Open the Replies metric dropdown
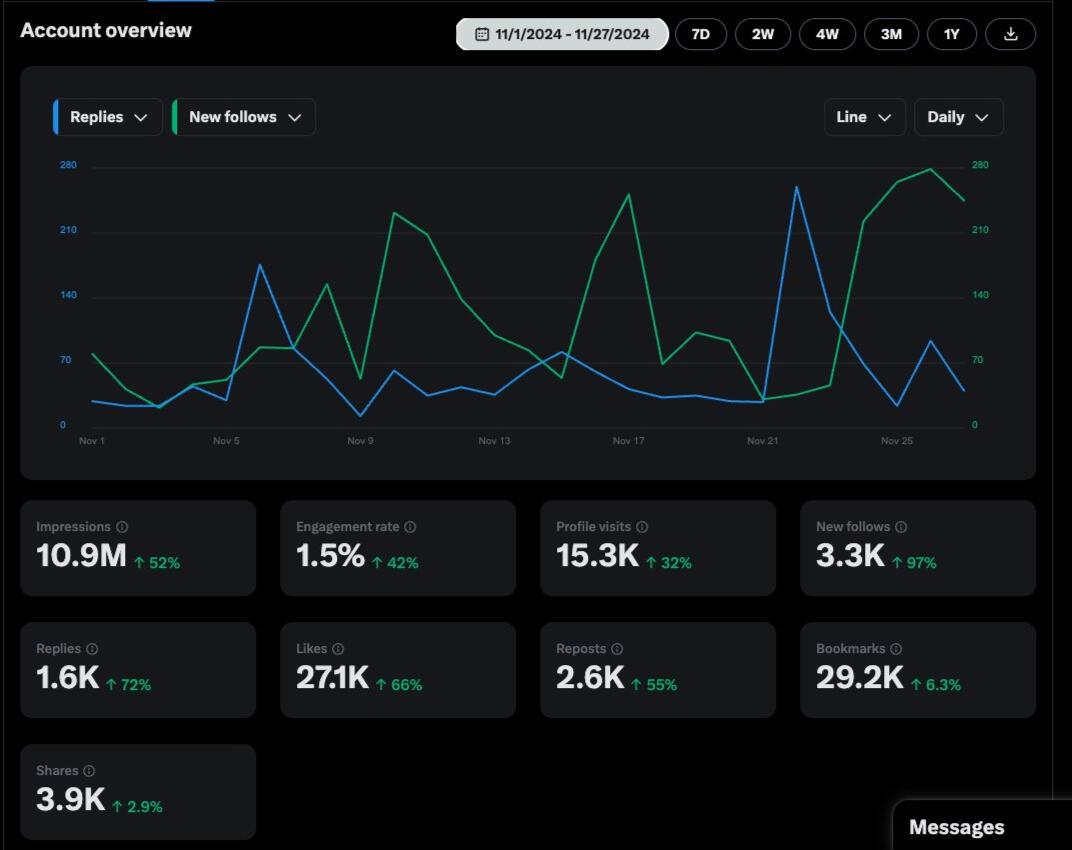This screenshot has width=1072, height=850. (x=108, y=117)
